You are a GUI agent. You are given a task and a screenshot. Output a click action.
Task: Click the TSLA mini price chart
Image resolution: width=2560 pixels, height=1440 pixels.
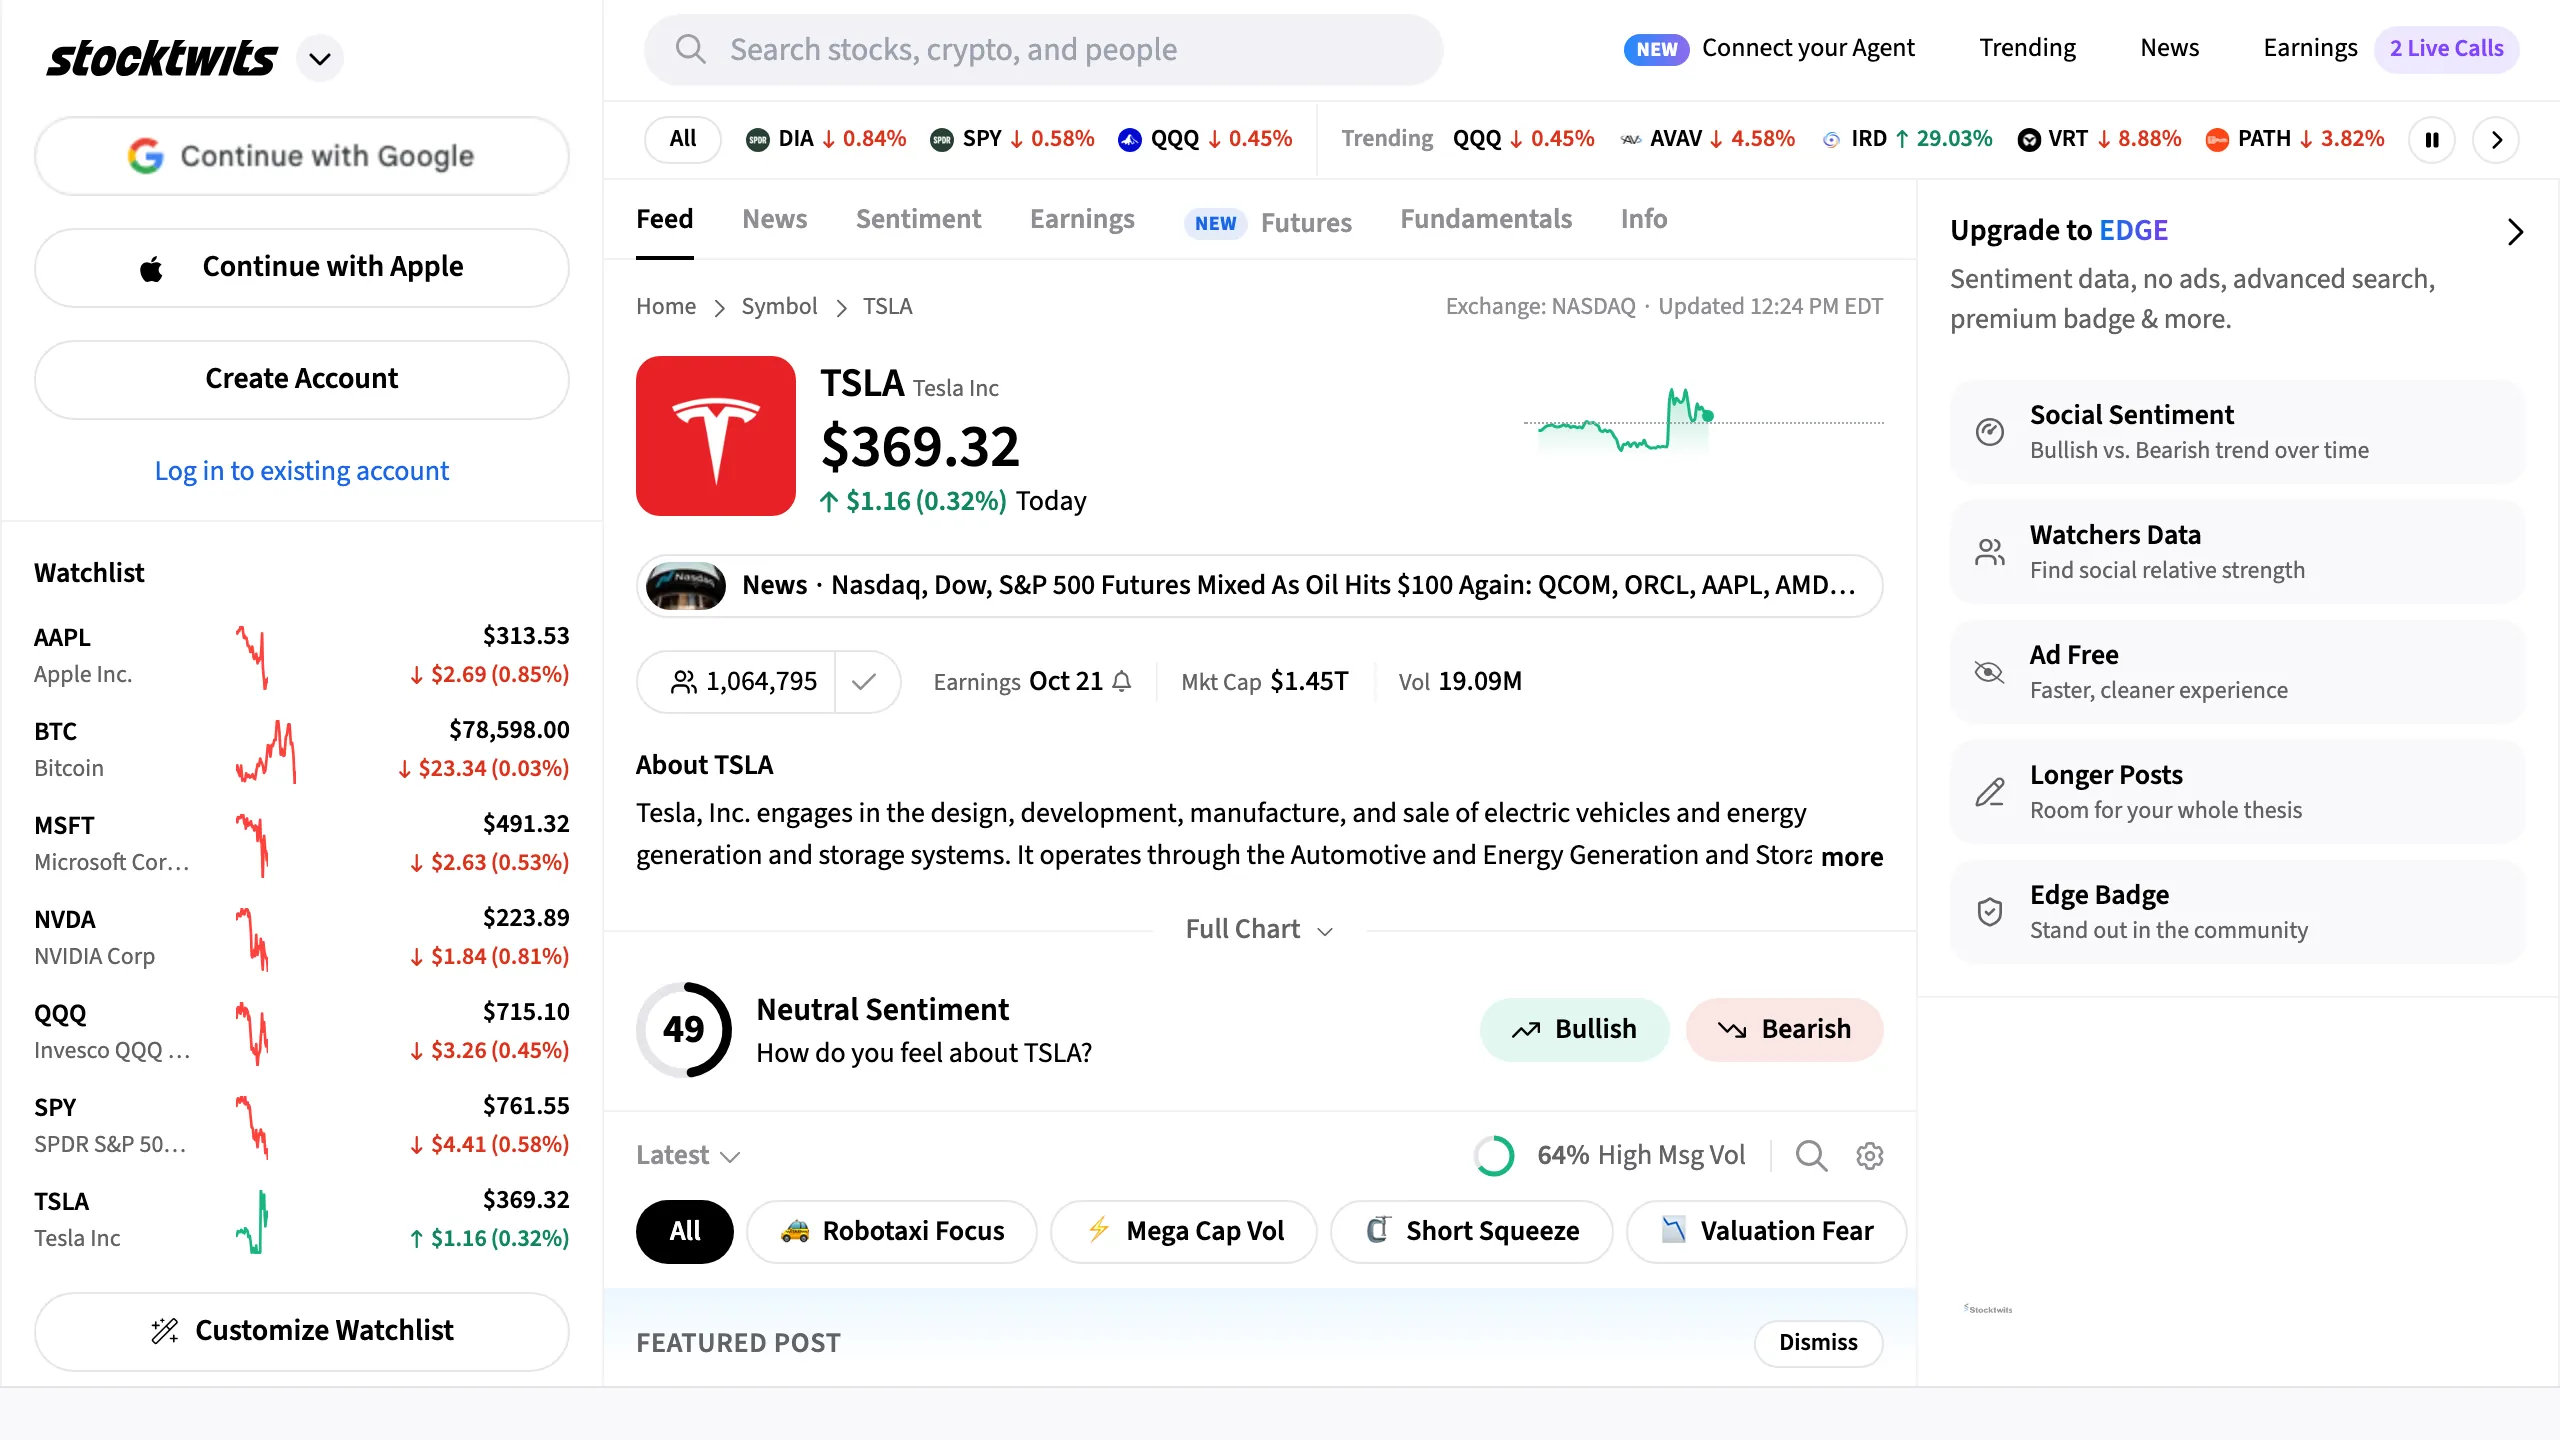tap(1703, 420)
